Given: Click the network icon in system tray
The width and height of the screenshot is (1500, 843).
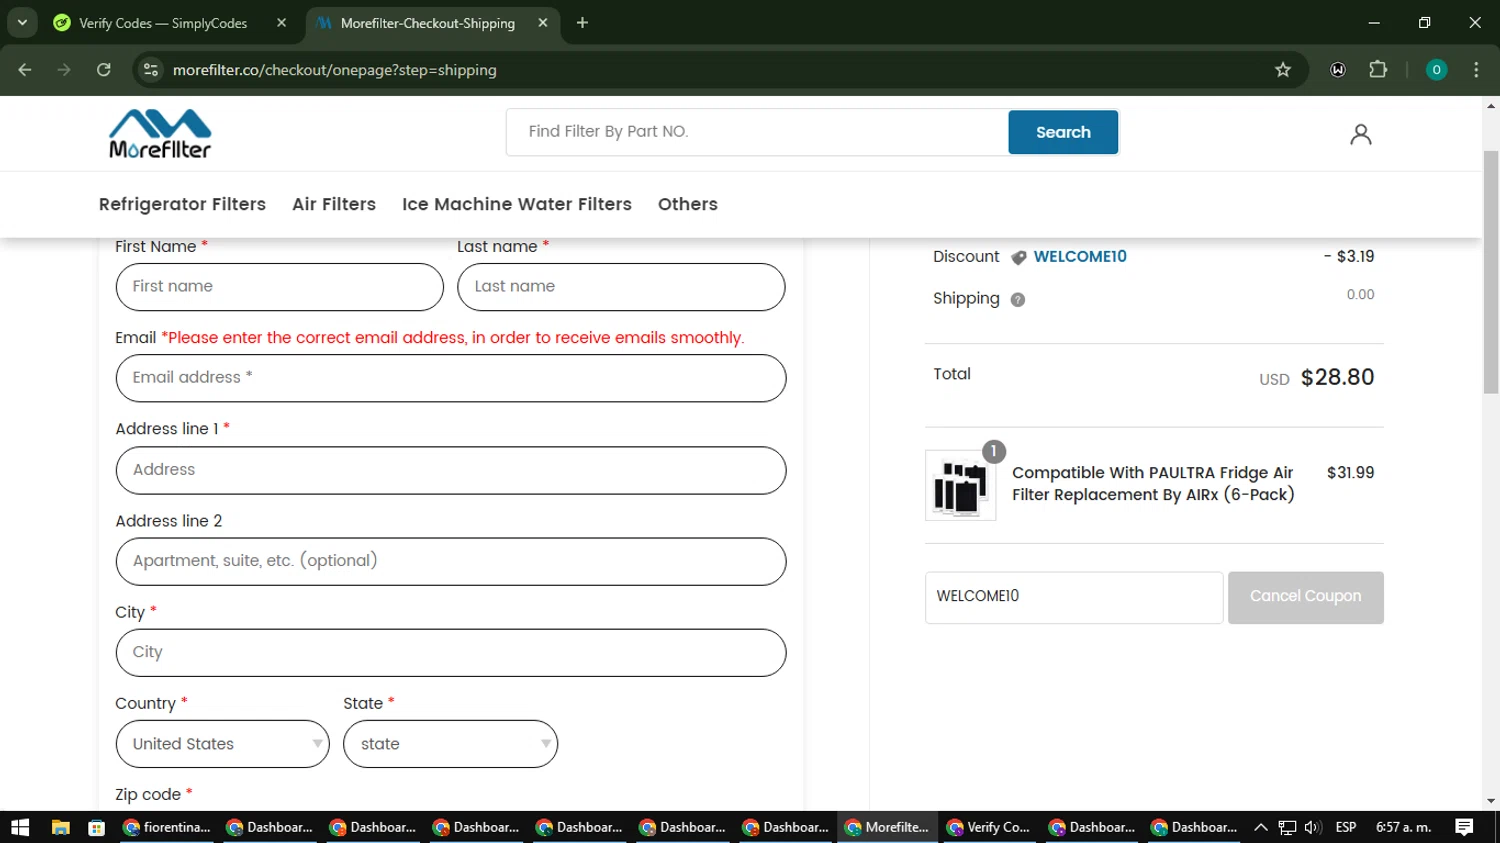Looking at the screenshot, I should coord(1287,827).
